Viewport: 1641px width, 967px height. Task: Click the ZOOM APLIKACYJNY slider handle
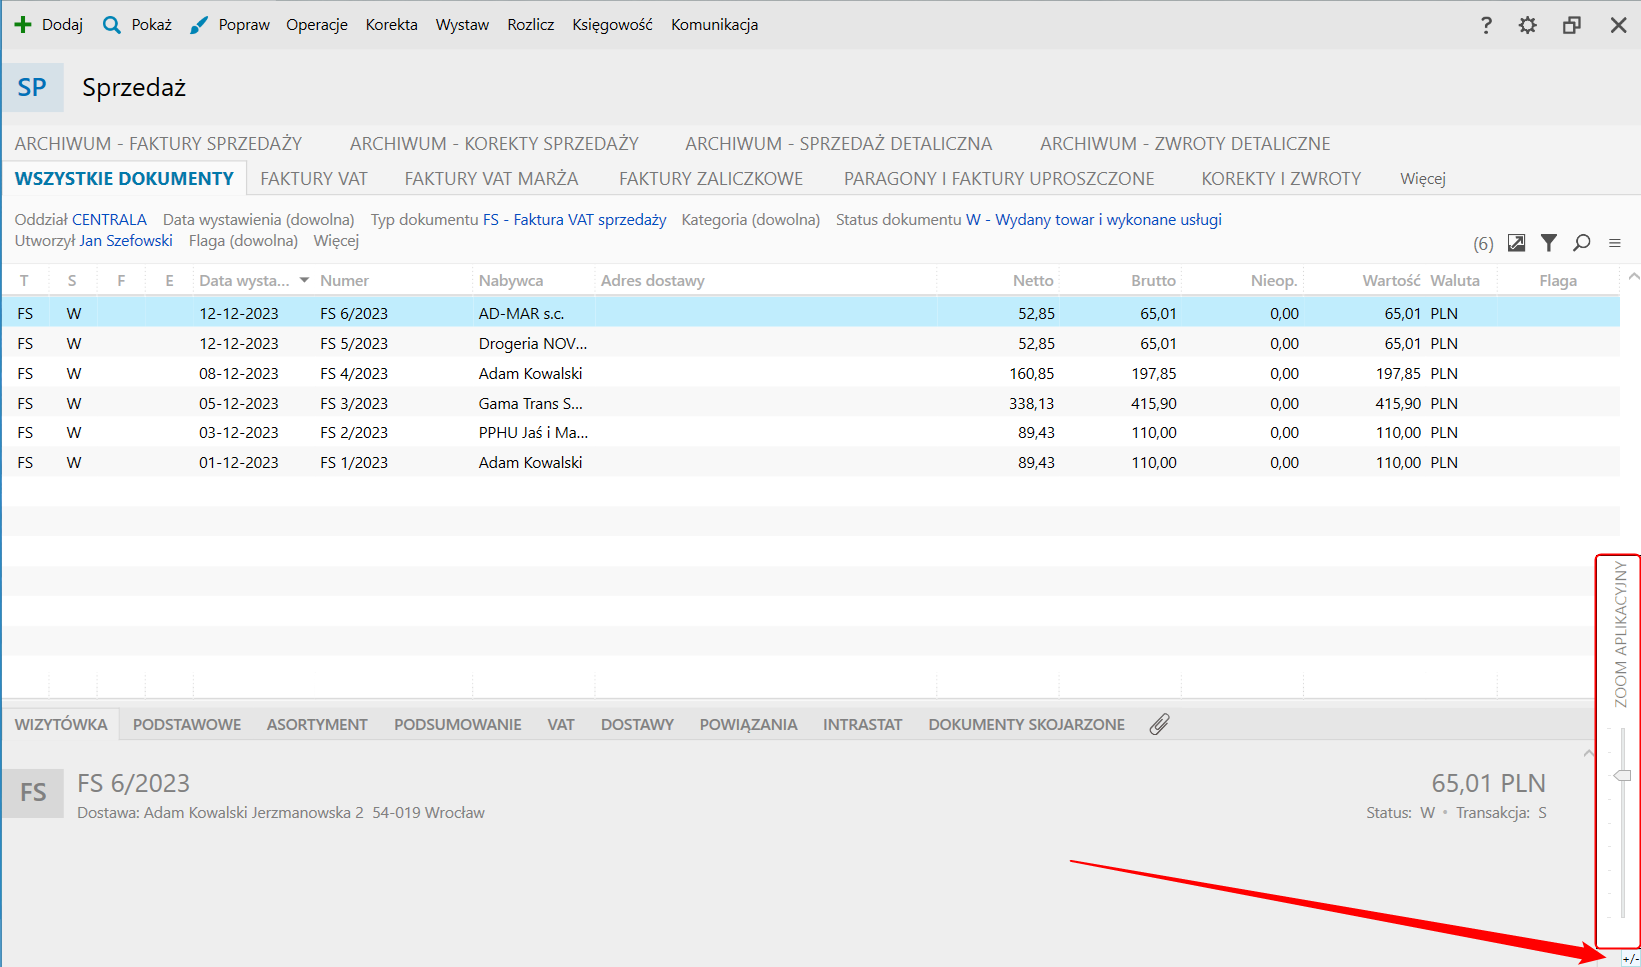click(1622, 776)
